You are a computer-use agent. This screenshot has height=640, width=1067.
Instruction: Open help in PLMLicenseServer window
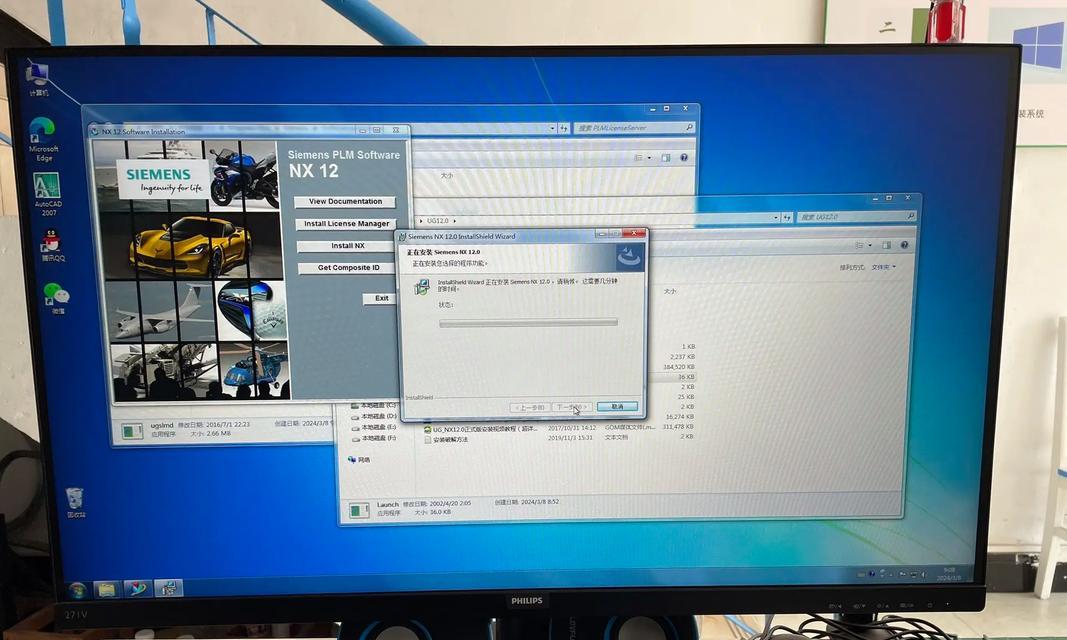pos(684,158)
